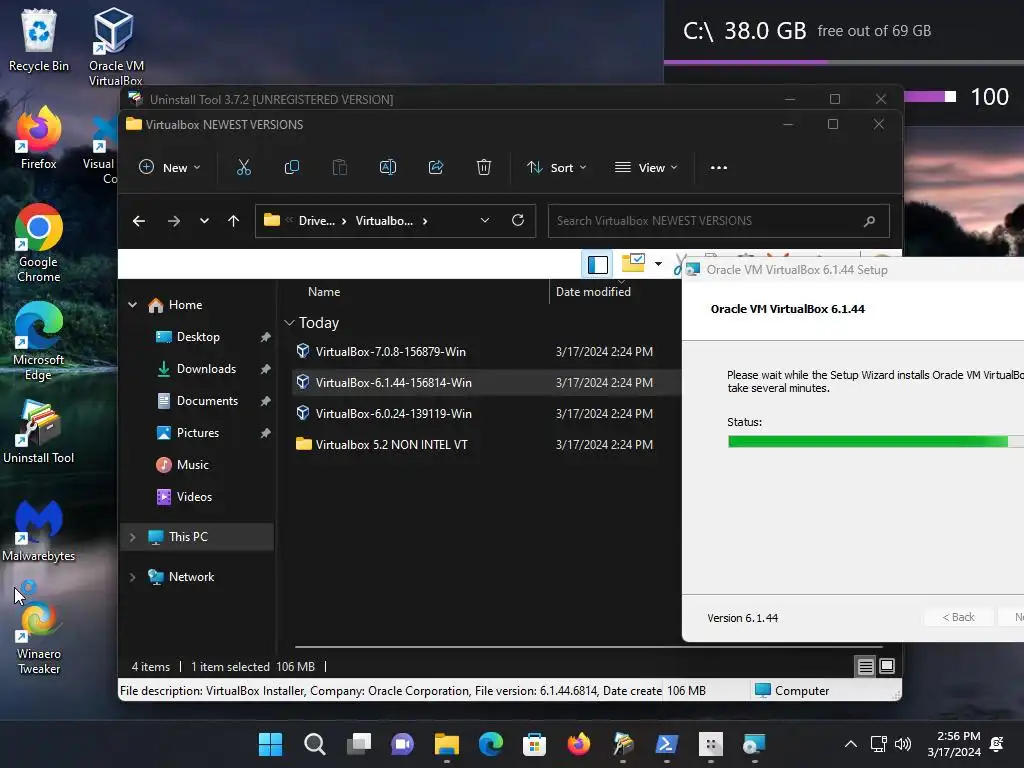
Task: Open Oracle VM VirtualBox desktop shortcut
Action: (116, 46)
